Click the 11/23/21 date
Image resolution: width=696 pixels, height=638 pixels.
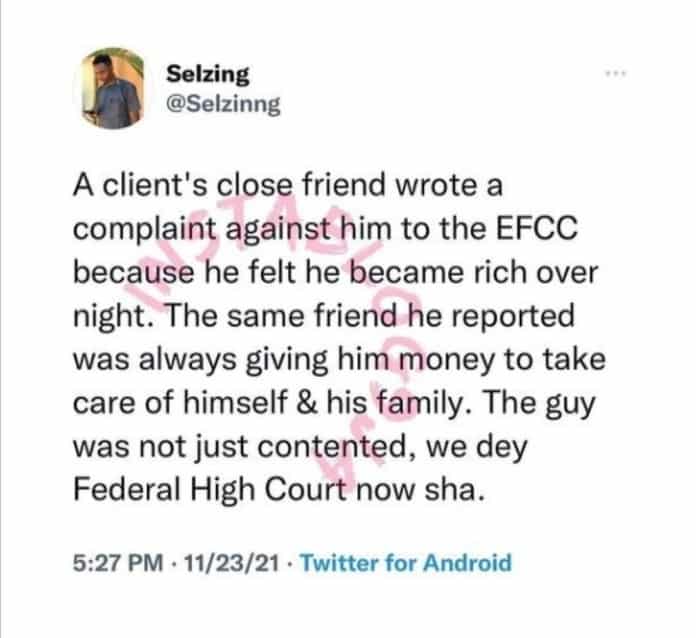231,563
